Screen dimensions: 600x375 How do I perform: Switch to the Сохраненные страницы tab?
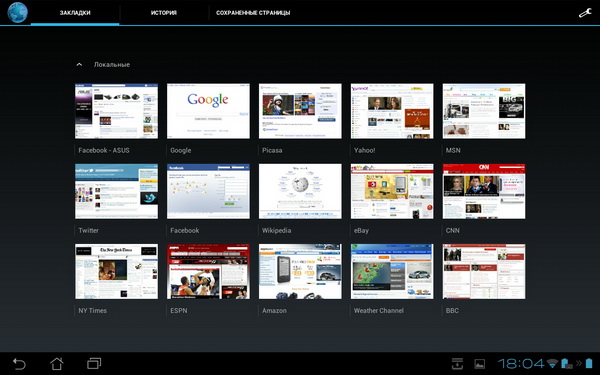coord(253,13)
